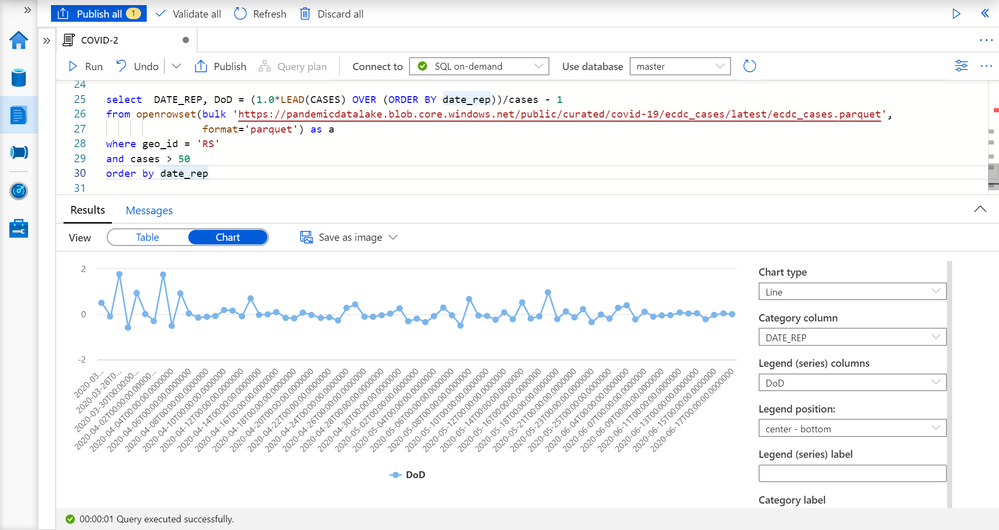Screen dimensions: 999x530
Task: Open the Manage toolbox icon
Action: coord(18,229)
